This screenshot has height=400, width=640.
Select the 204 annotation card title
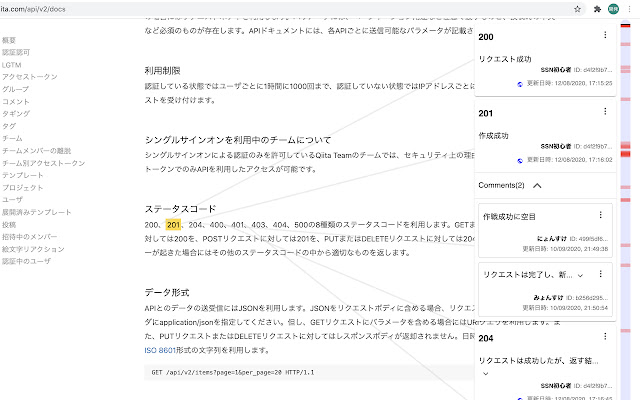[x=486, y=338]
